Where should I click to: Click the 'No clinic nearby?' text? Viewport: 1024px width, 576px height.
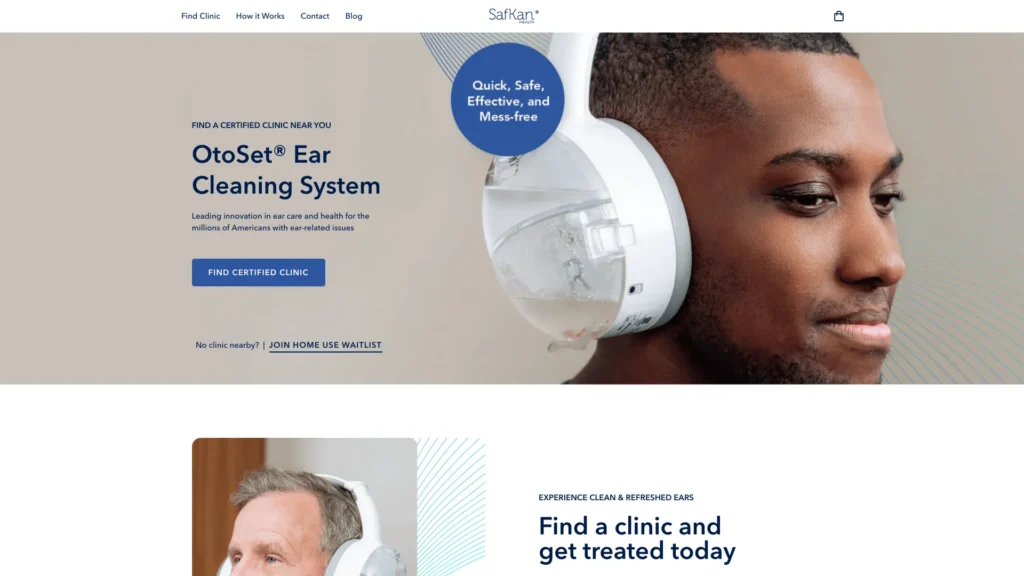[227, 345]
